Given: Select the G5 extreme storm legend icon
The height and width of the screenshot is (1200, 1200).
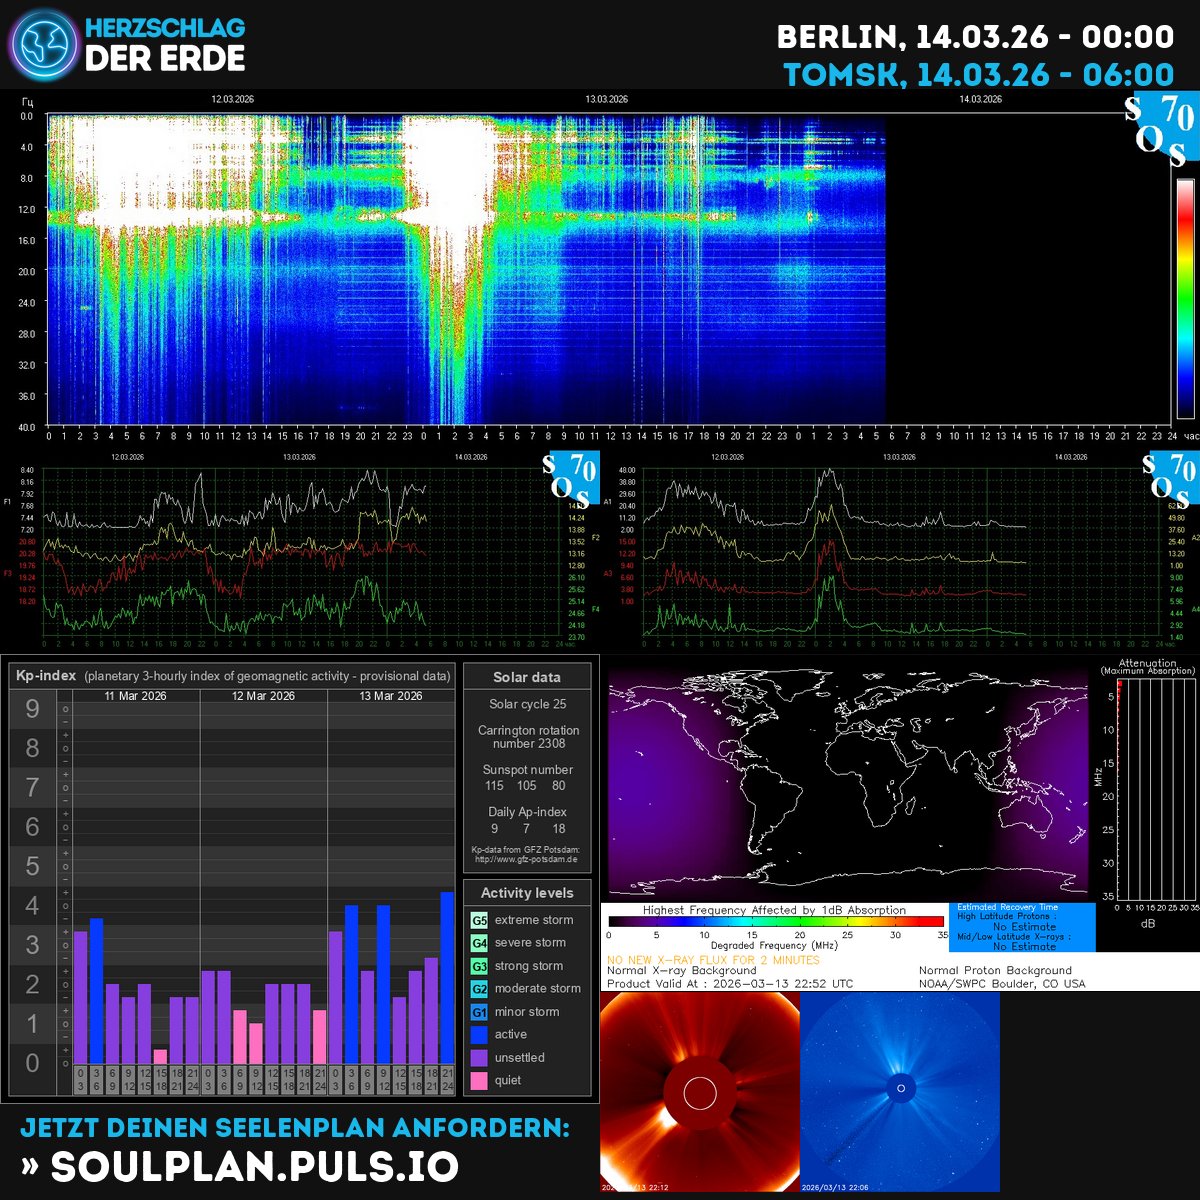Looking at the screenshot, I should (479, 920).
